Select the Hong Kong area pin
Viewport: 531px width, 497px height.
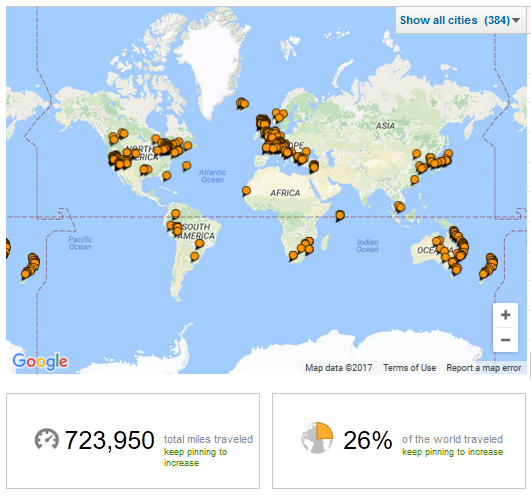(414, 179)
